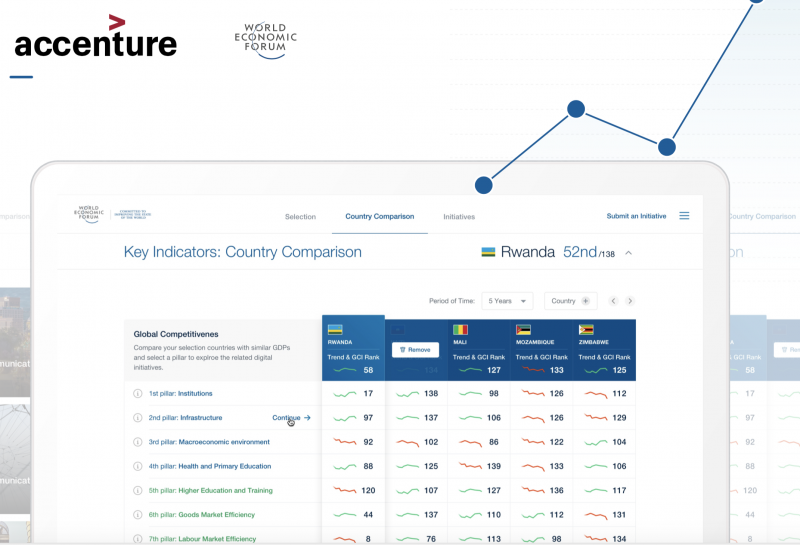Screen dimensions: 800x545
Task: Open the Period of Time 5 Years dropdown
Action: pos(507,301)
